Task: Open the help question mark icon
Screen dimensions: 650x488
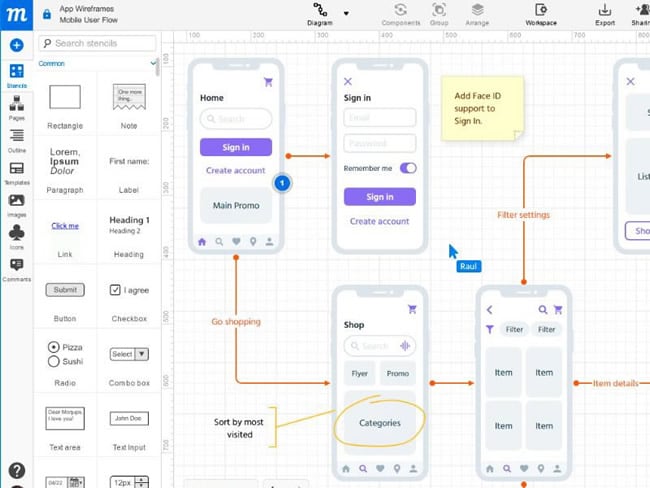Action: coord(17,471)
